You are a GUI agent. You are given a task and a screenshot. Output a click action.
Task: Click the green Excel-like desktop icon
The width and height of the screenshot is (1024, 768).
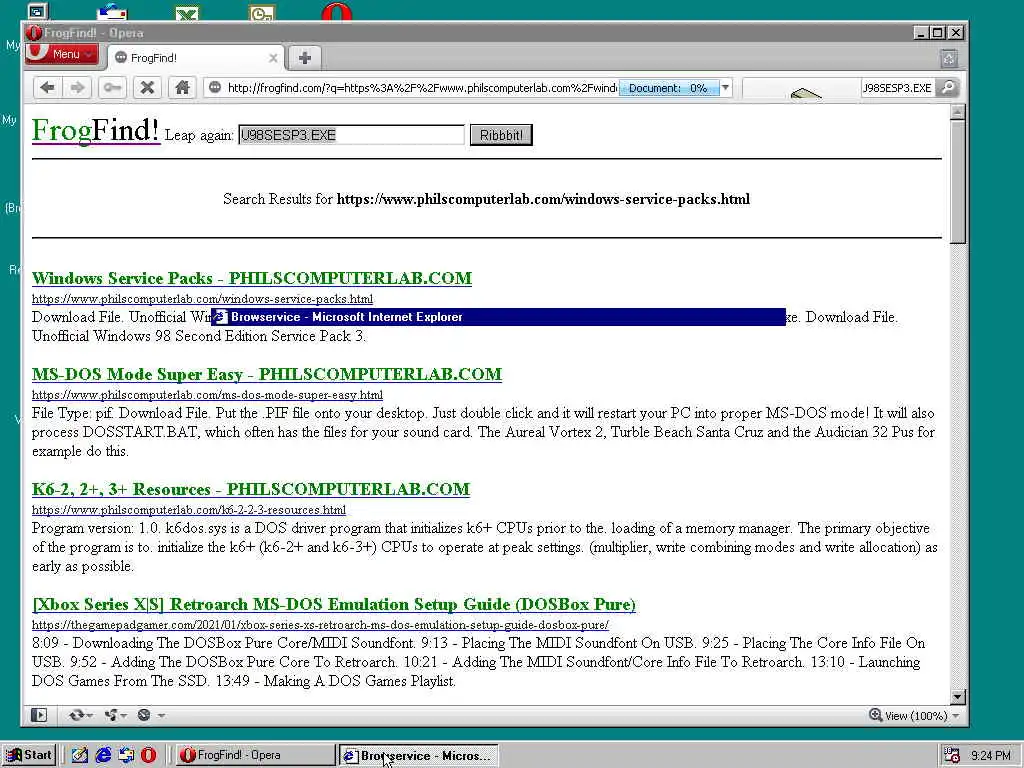coord(187,13)
